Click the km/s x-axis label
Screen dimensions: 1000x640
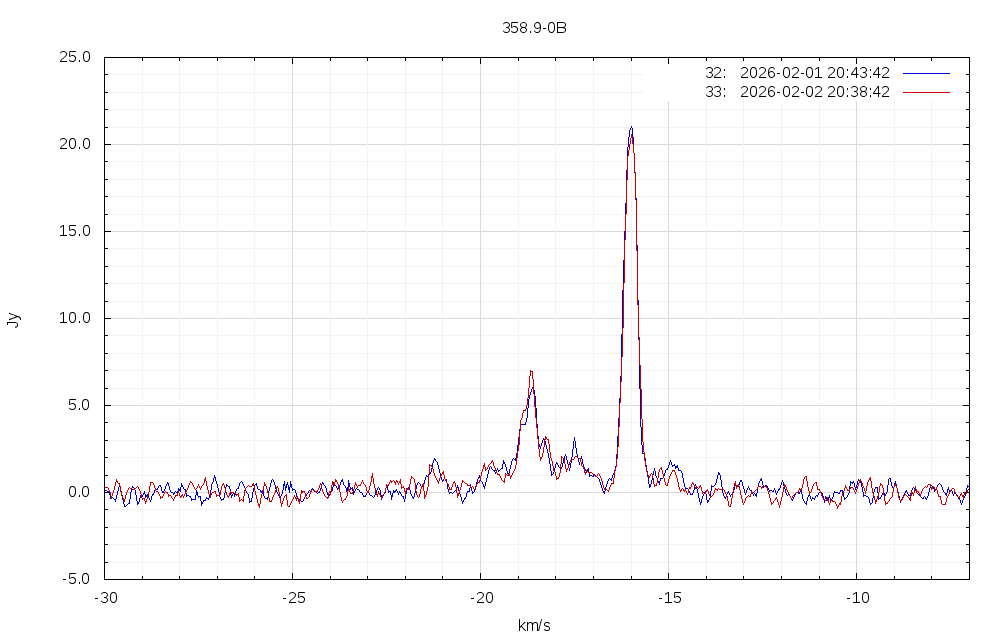[534, 626]
